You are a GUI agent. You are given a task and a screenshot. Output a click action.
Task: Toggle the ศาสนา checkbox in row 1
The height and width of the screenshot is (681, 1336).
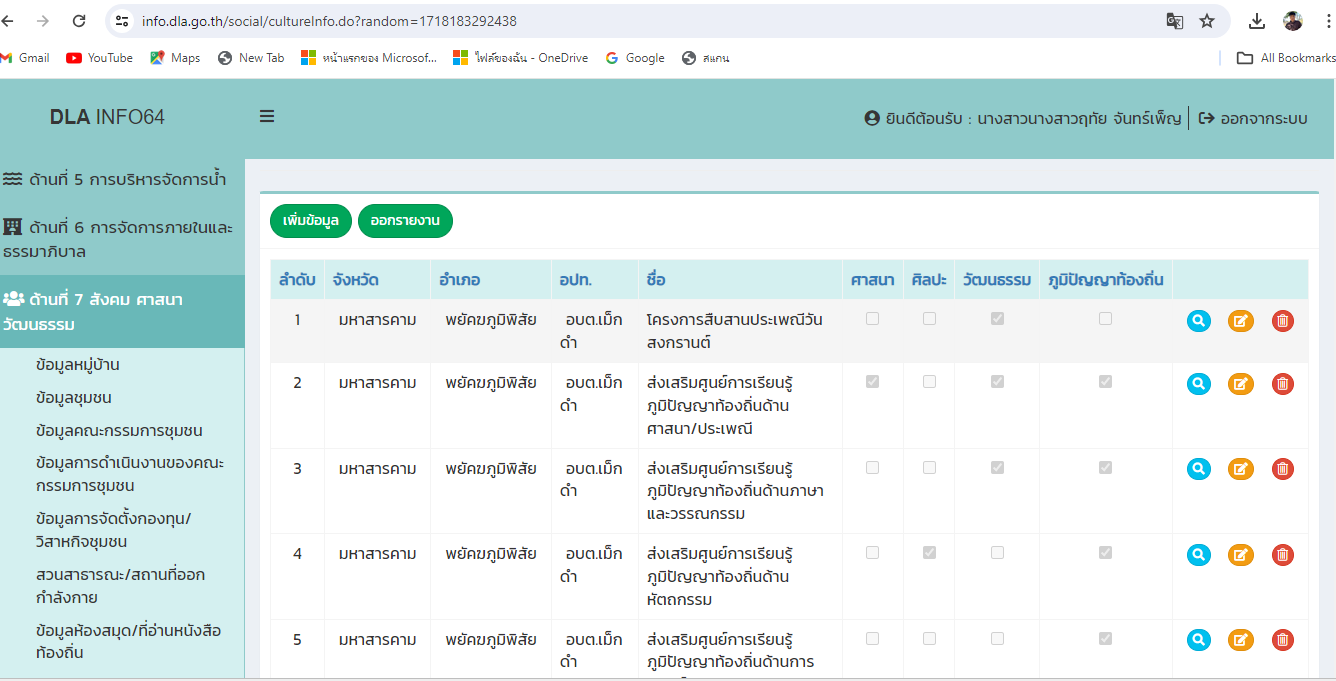[873, 319]
